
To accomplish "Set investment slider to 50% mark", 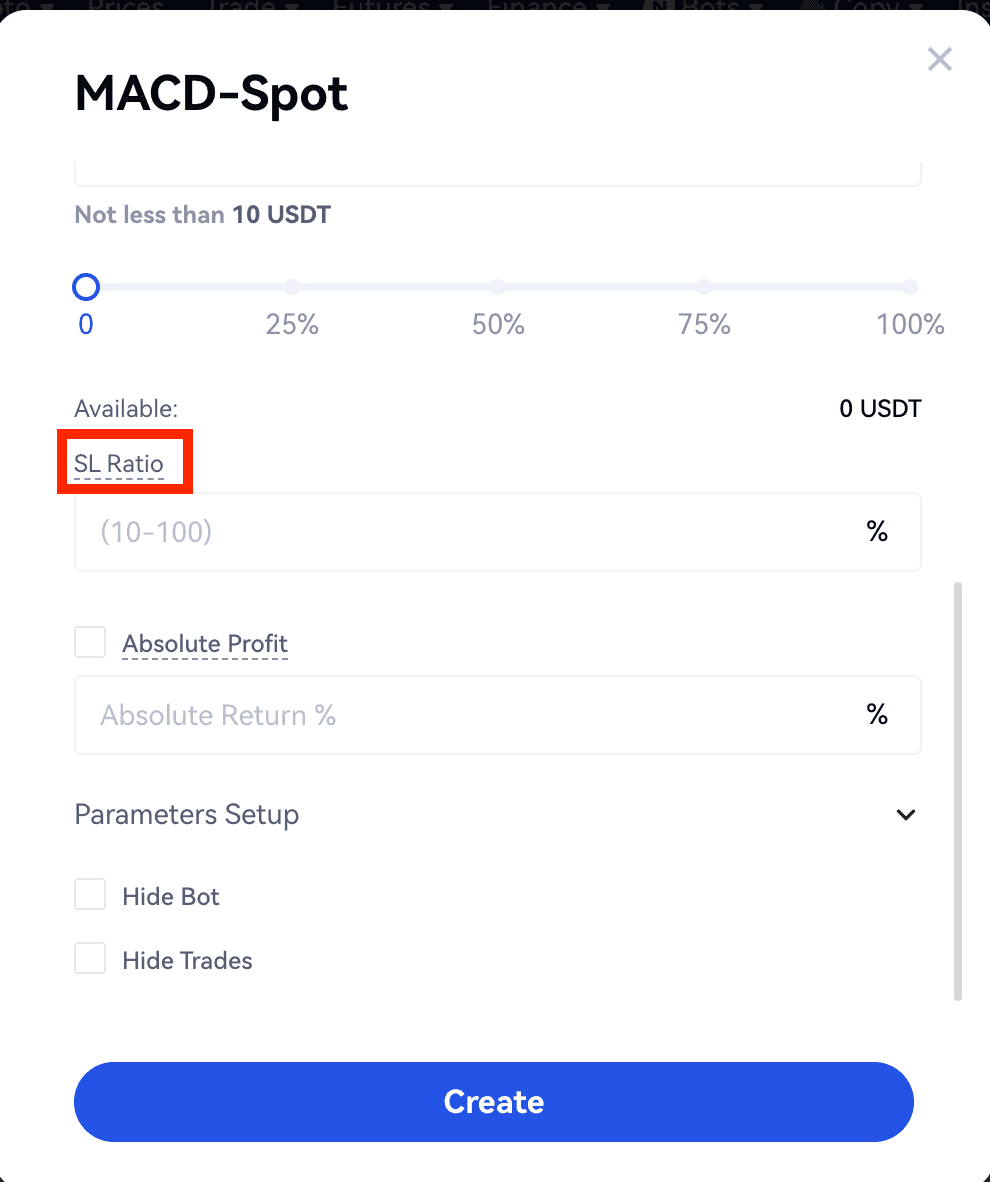I will (x=498, y=288).
